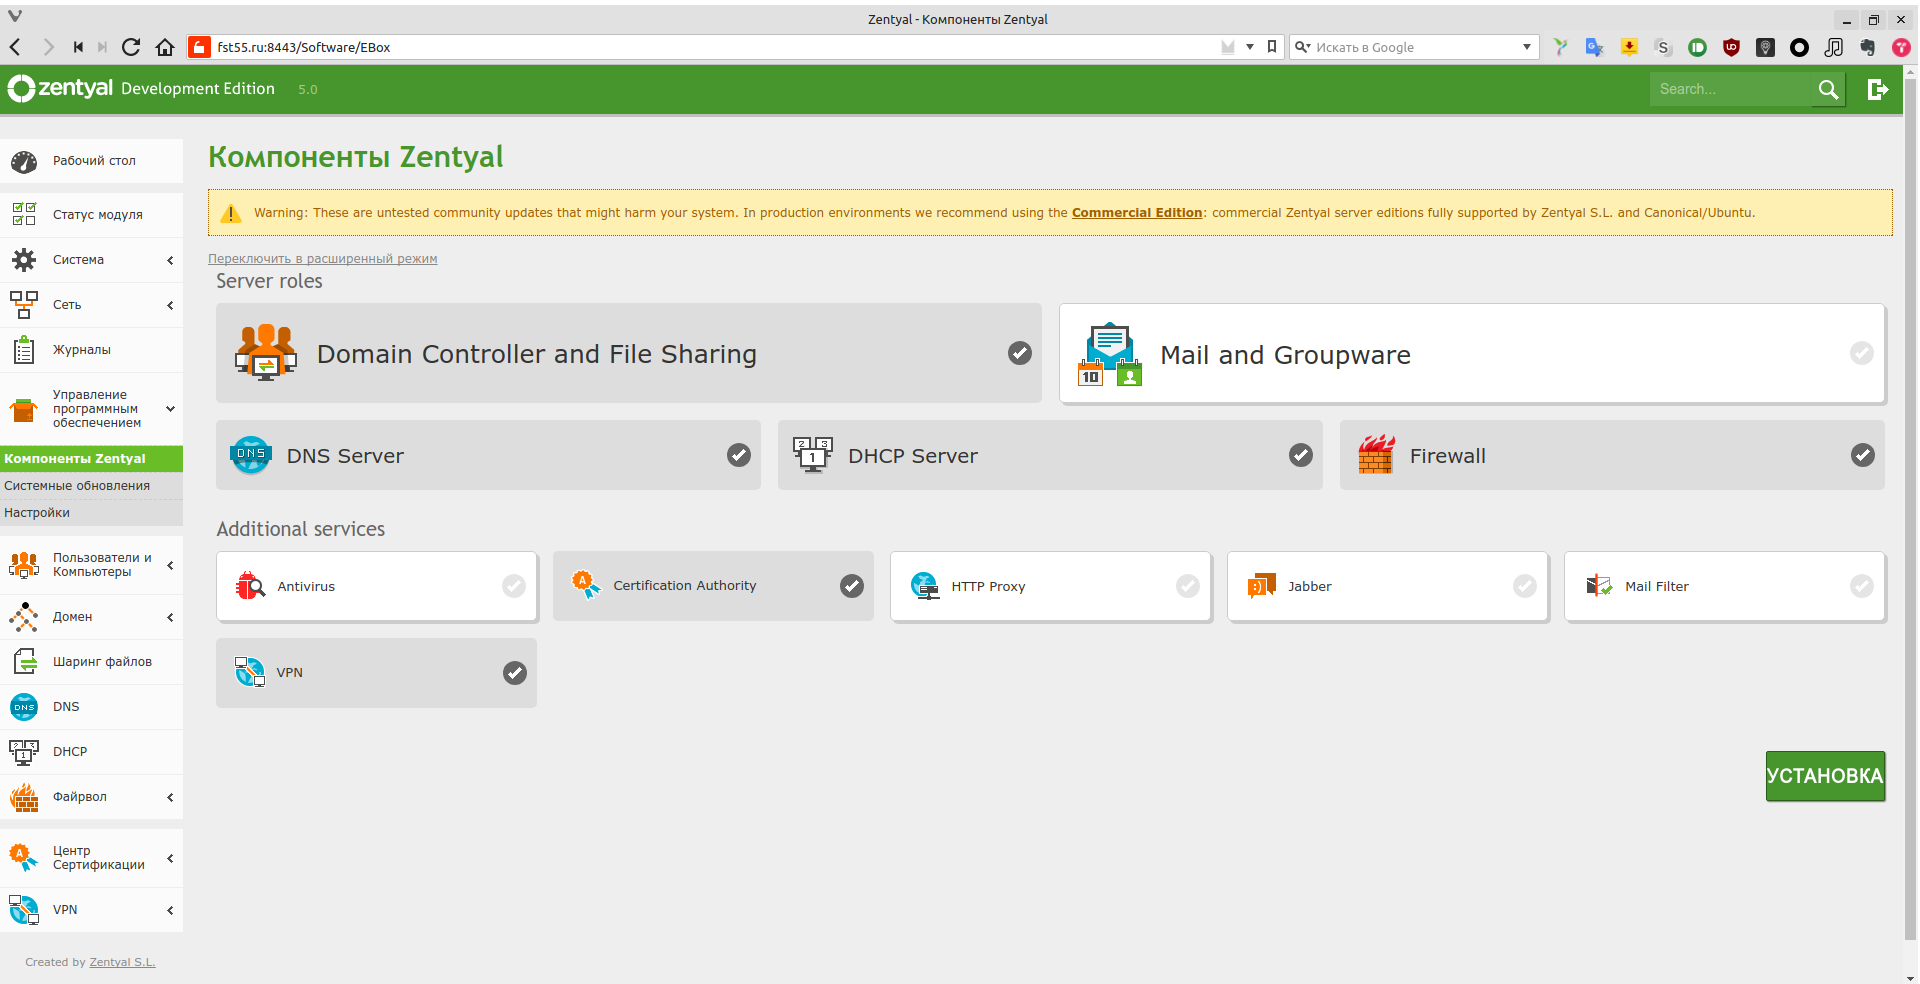Collapse the software management menu arrow

170,409
